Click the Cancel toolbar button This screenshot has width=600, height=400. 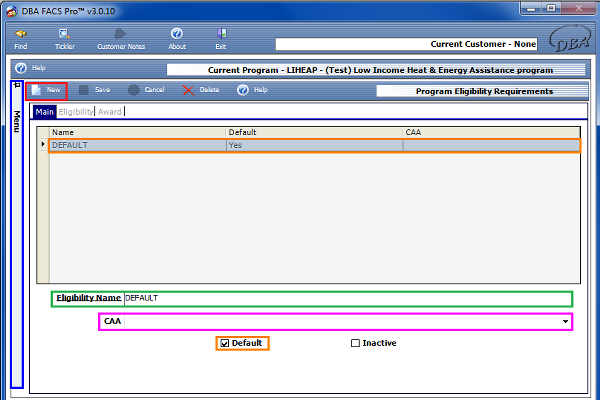click(146, 90)
